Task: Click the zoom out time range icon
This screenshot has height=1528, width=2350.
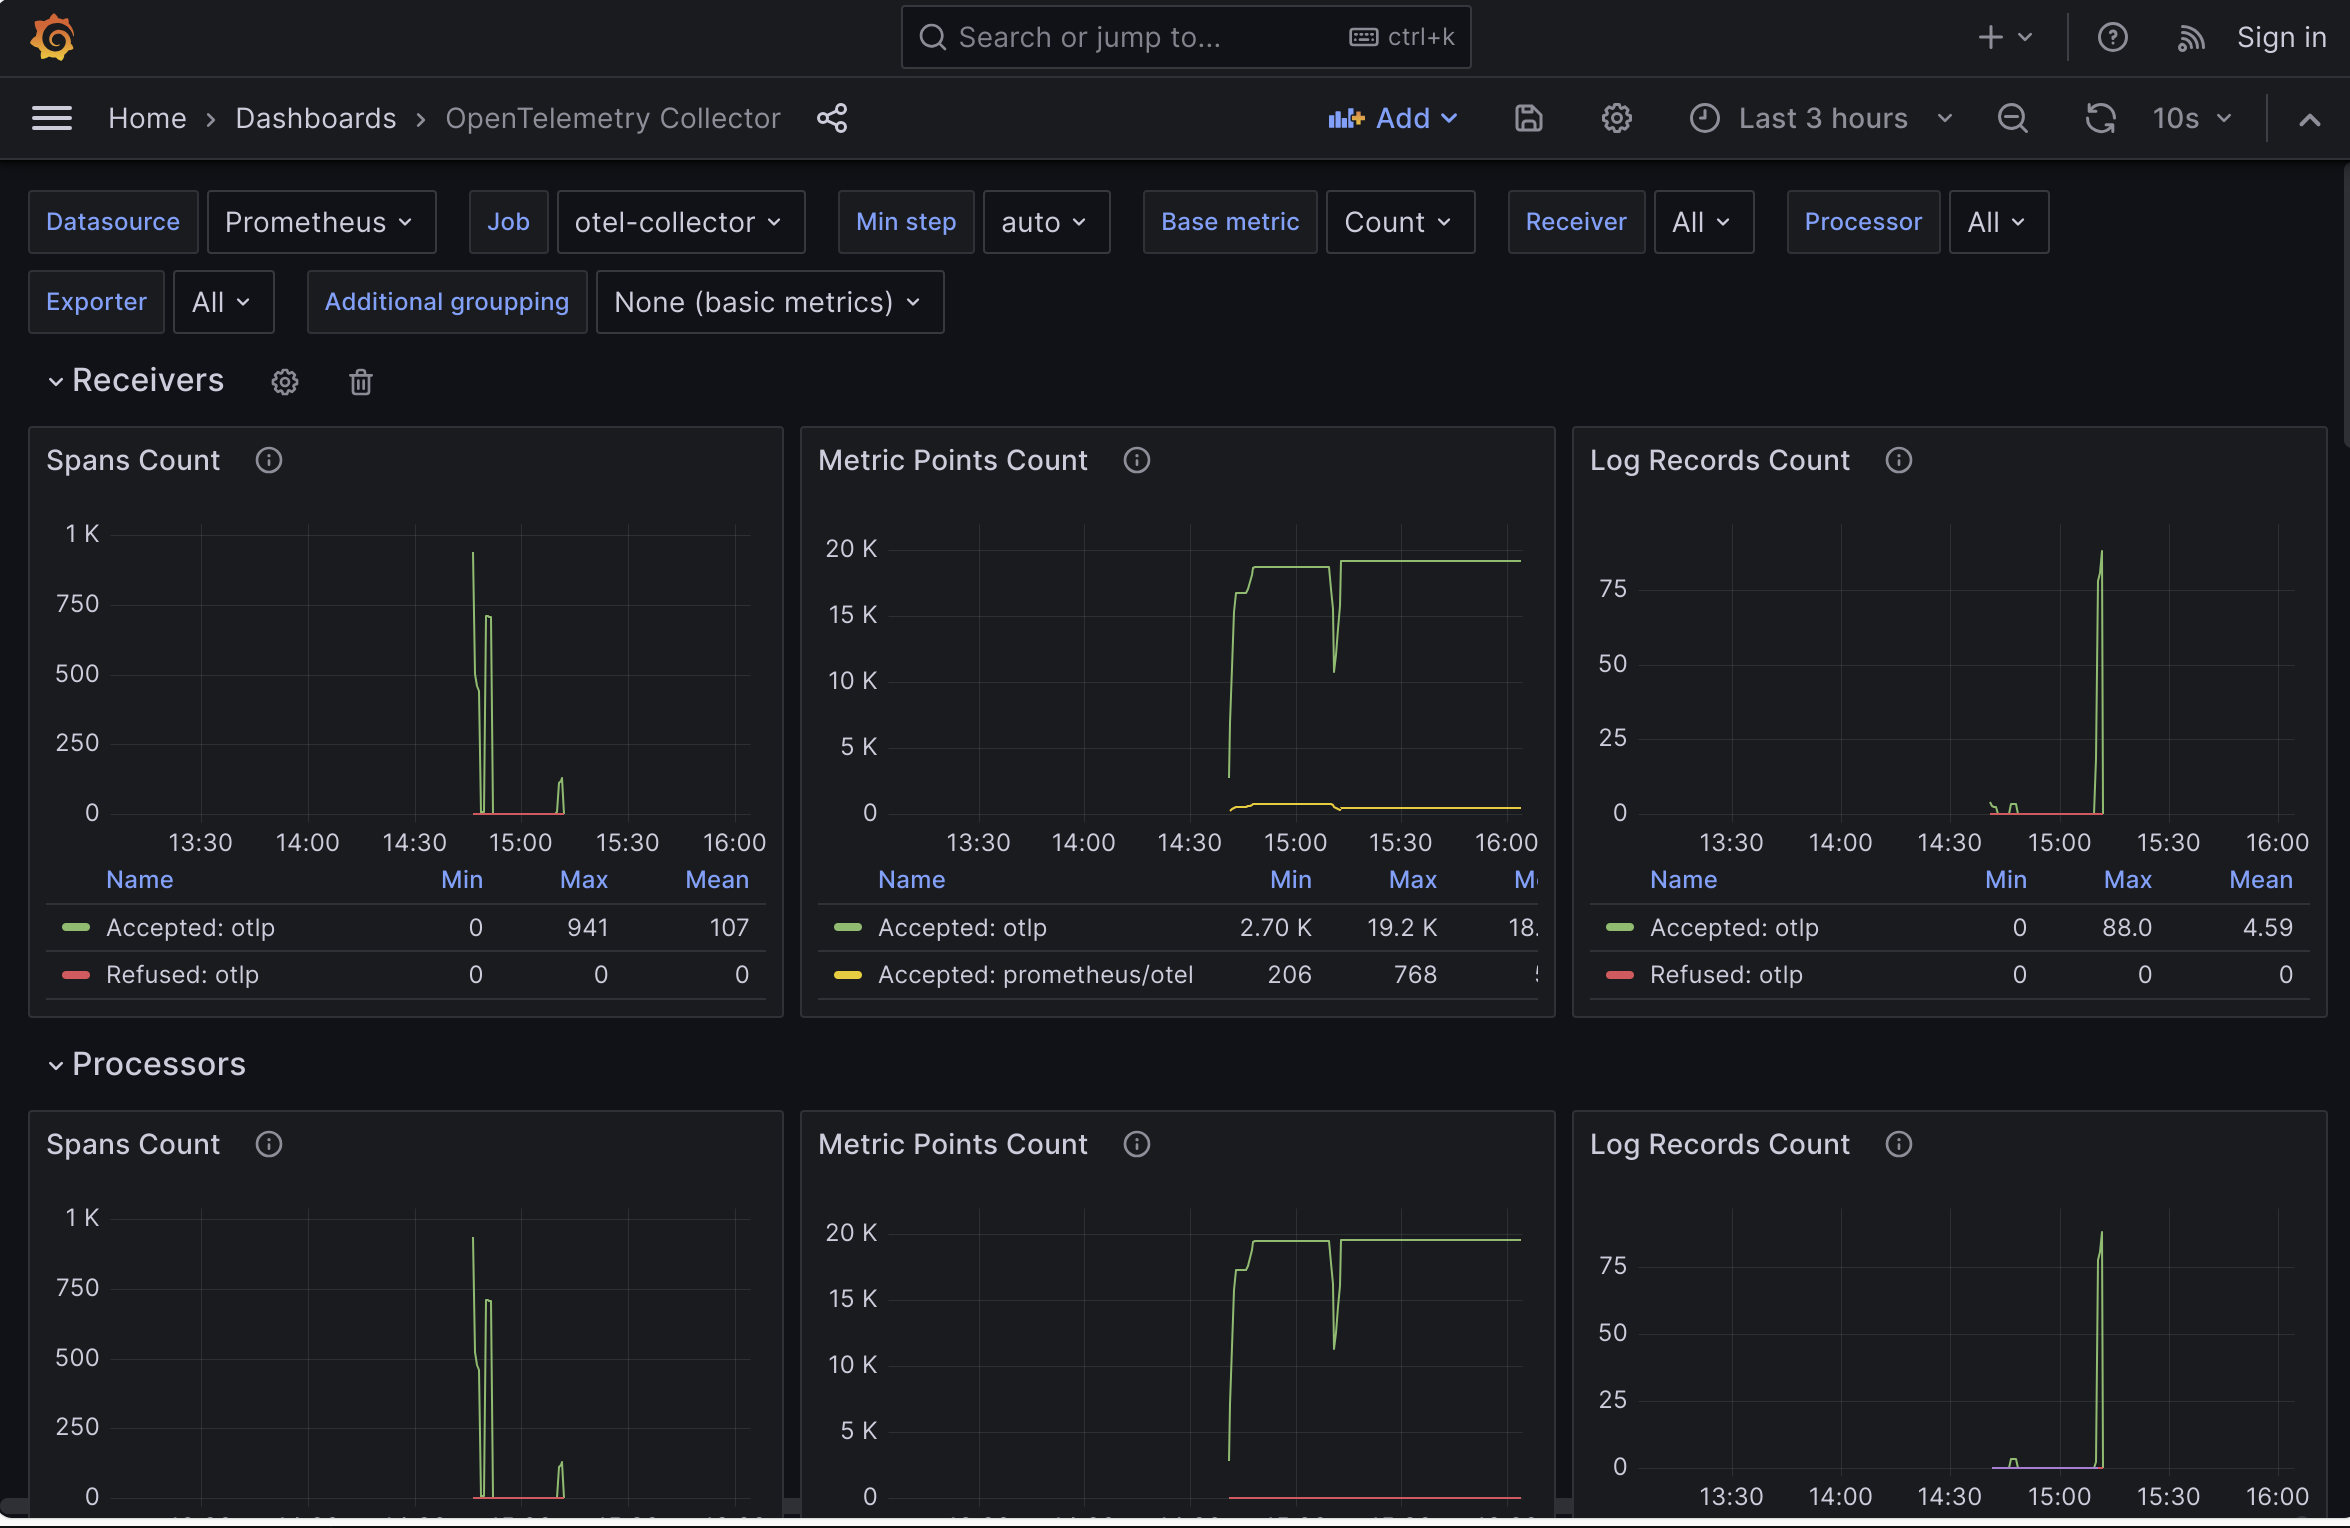Action: (x=2012, y=118)
